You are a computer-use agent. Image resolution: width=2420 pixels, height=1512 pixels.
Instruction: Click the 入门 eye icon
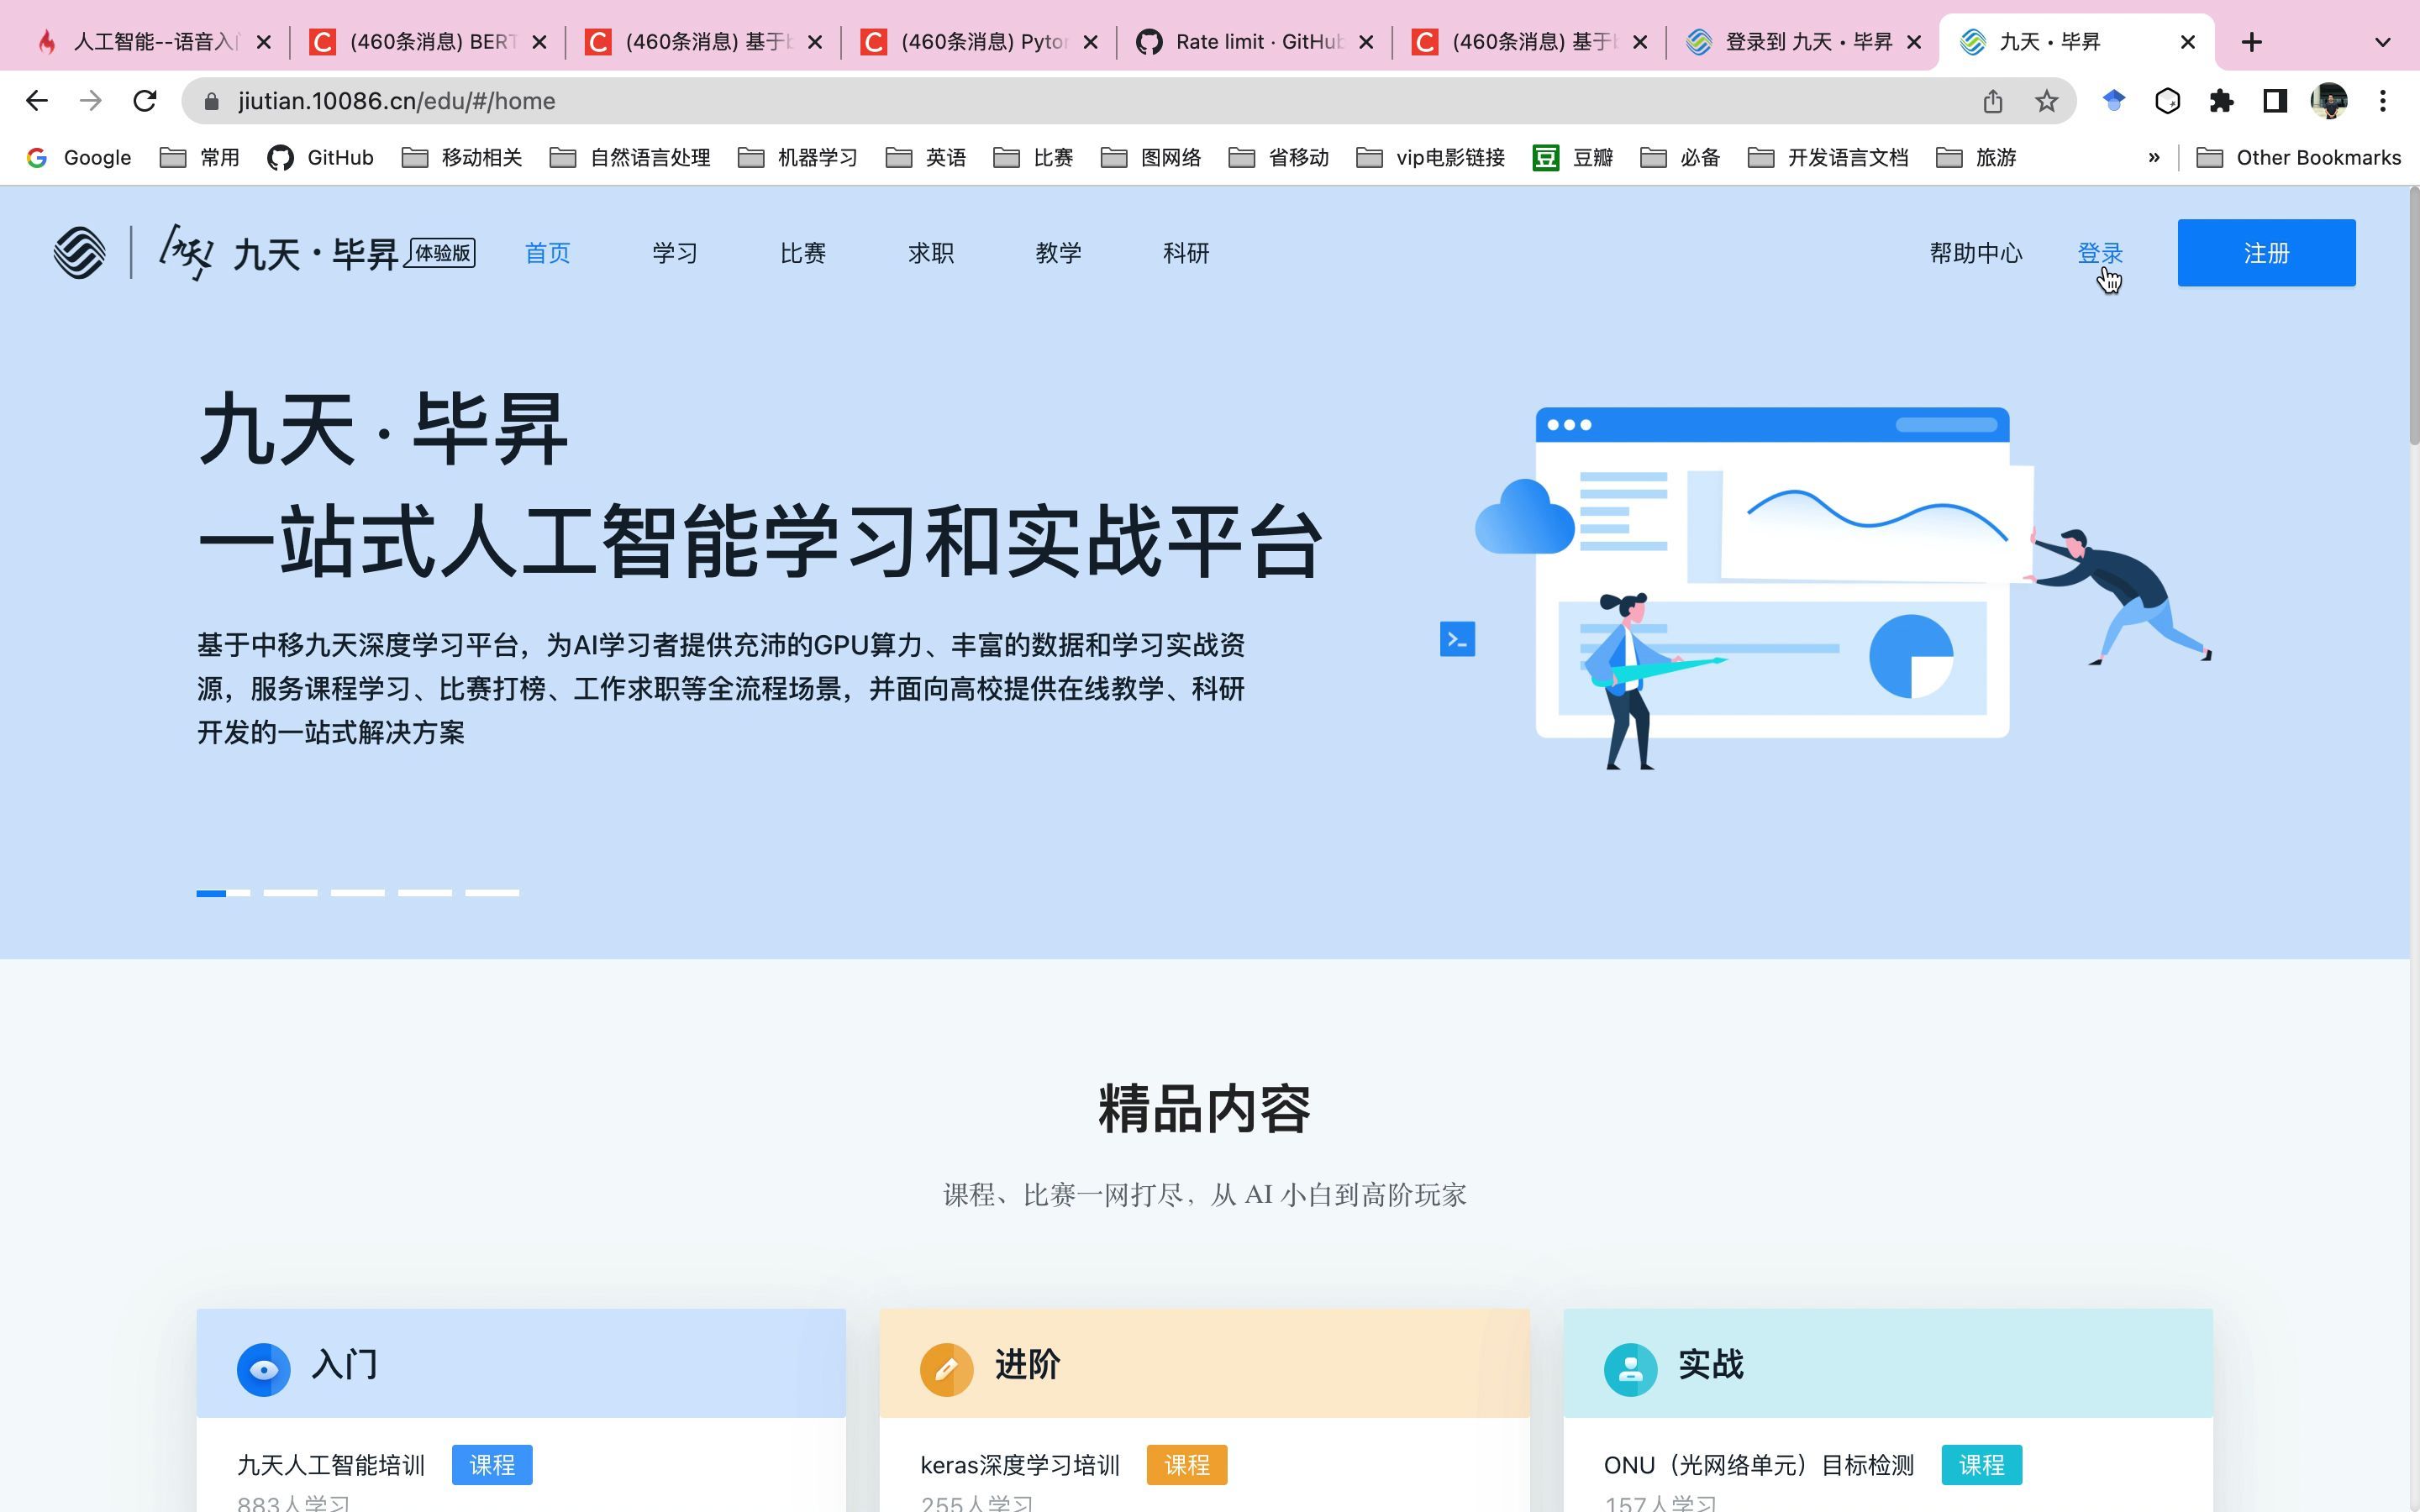[263, 1369]
